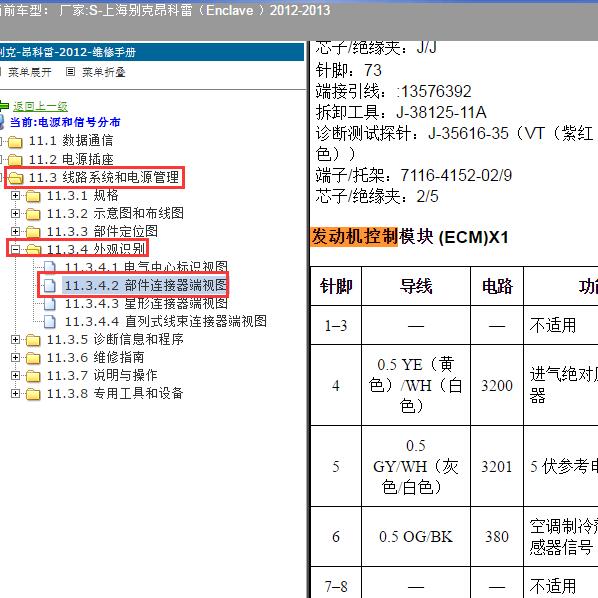Select 11.3.3 部件定位图
Image resolution: width=598 pixels, height=598 pixels.
click(x=102, y=231)
